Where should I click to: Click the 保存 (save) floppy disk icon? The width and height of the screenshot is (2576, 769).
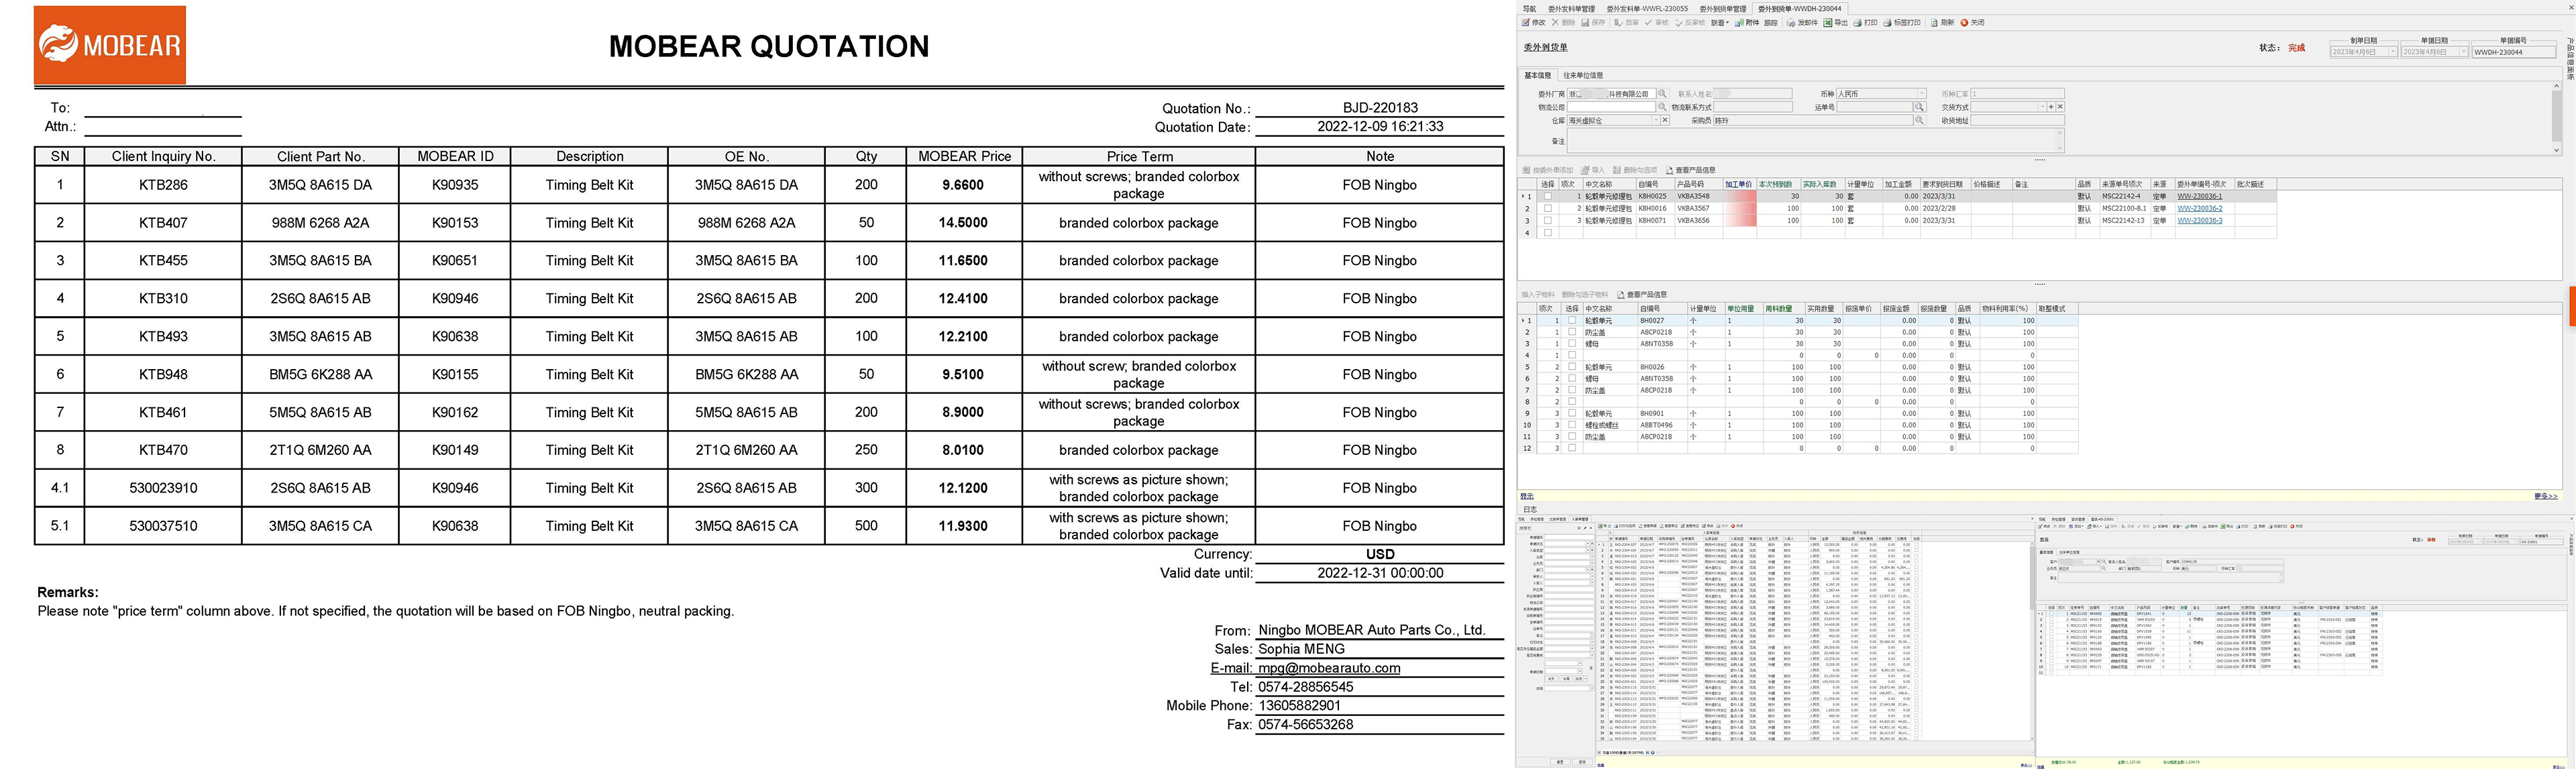tap(1585, 23)
